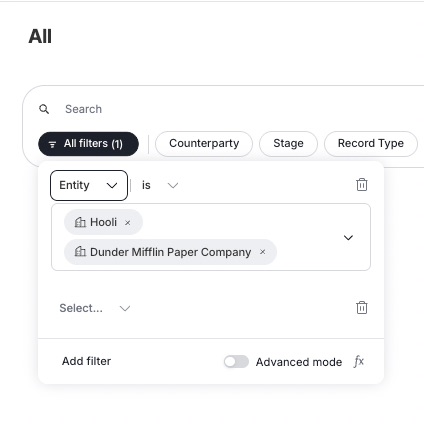Click Add filter
This screenshot has width=424, height=424.
pyautogui.click(x=86, y=361)
